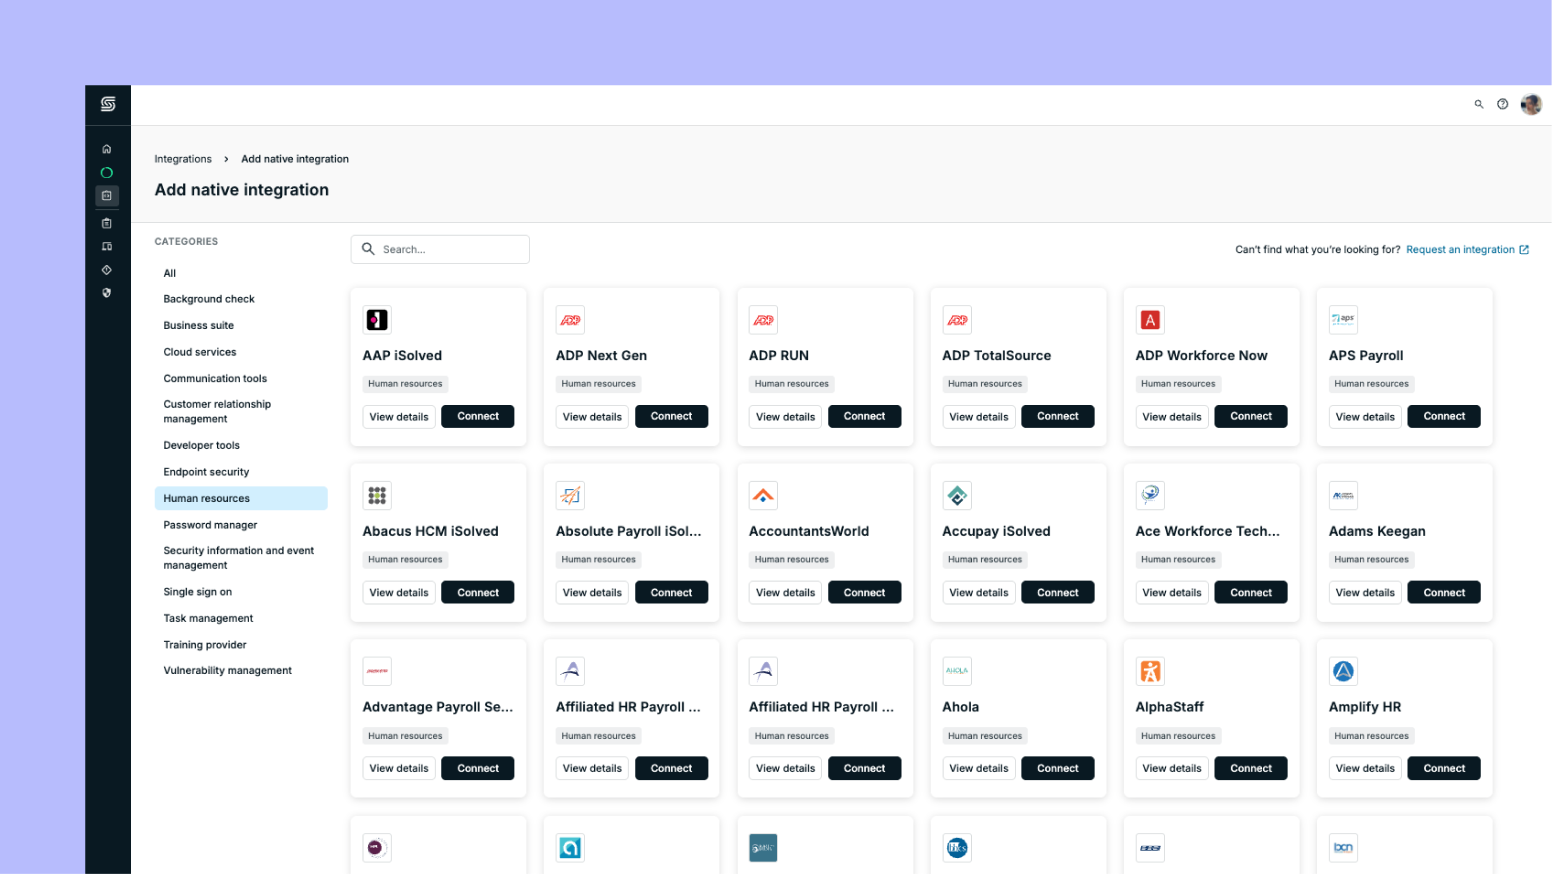Open the Endpoint security category
Viewport: 1552px width, 874px height.
[206, 471]
